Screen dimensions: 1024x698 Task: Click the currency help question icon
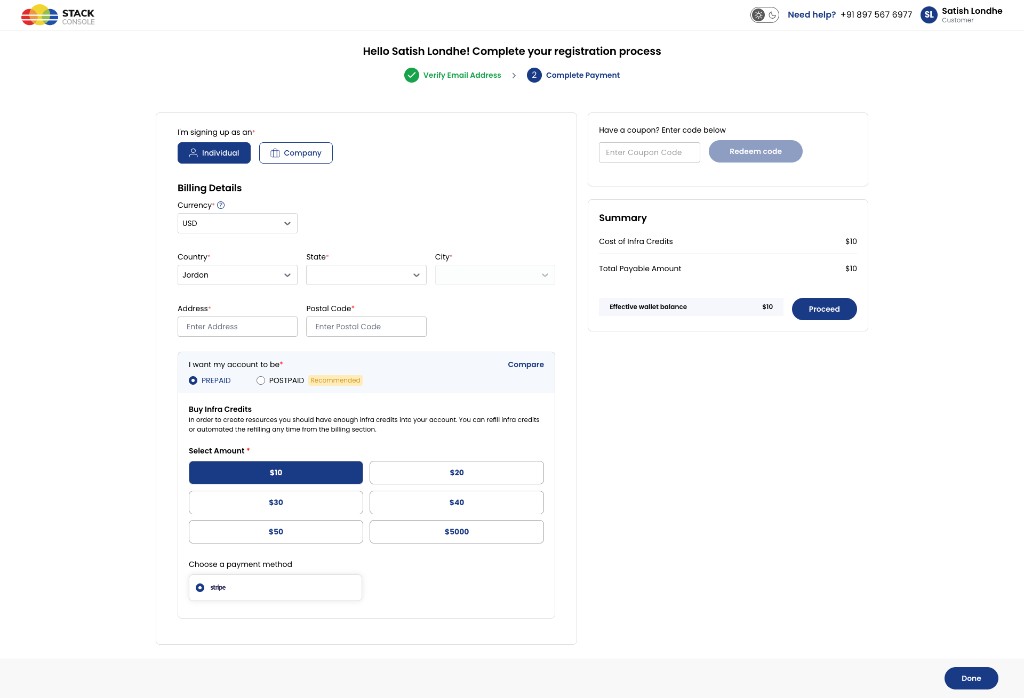coord(221,205)
